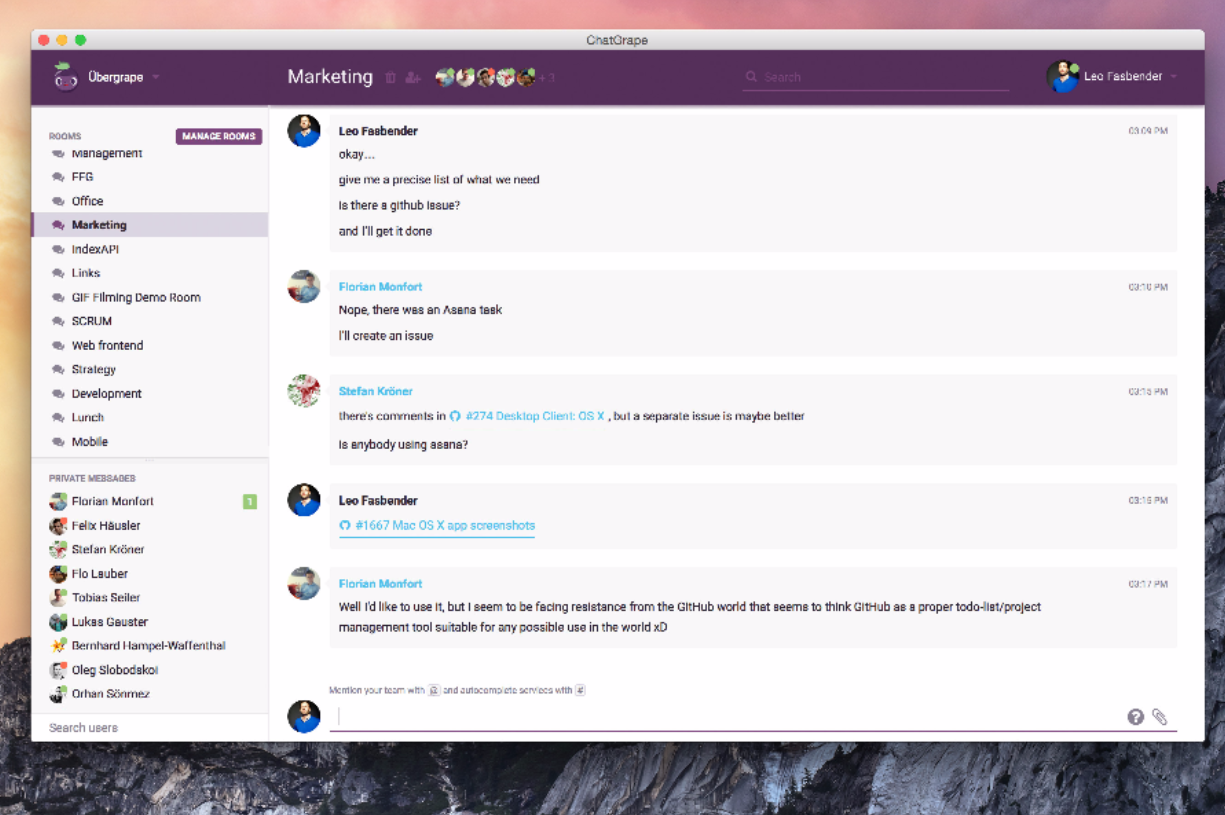Click Flo Lauber's avatar in sidebar
This screenshot has height=815, width=1225.
[58, 573]
